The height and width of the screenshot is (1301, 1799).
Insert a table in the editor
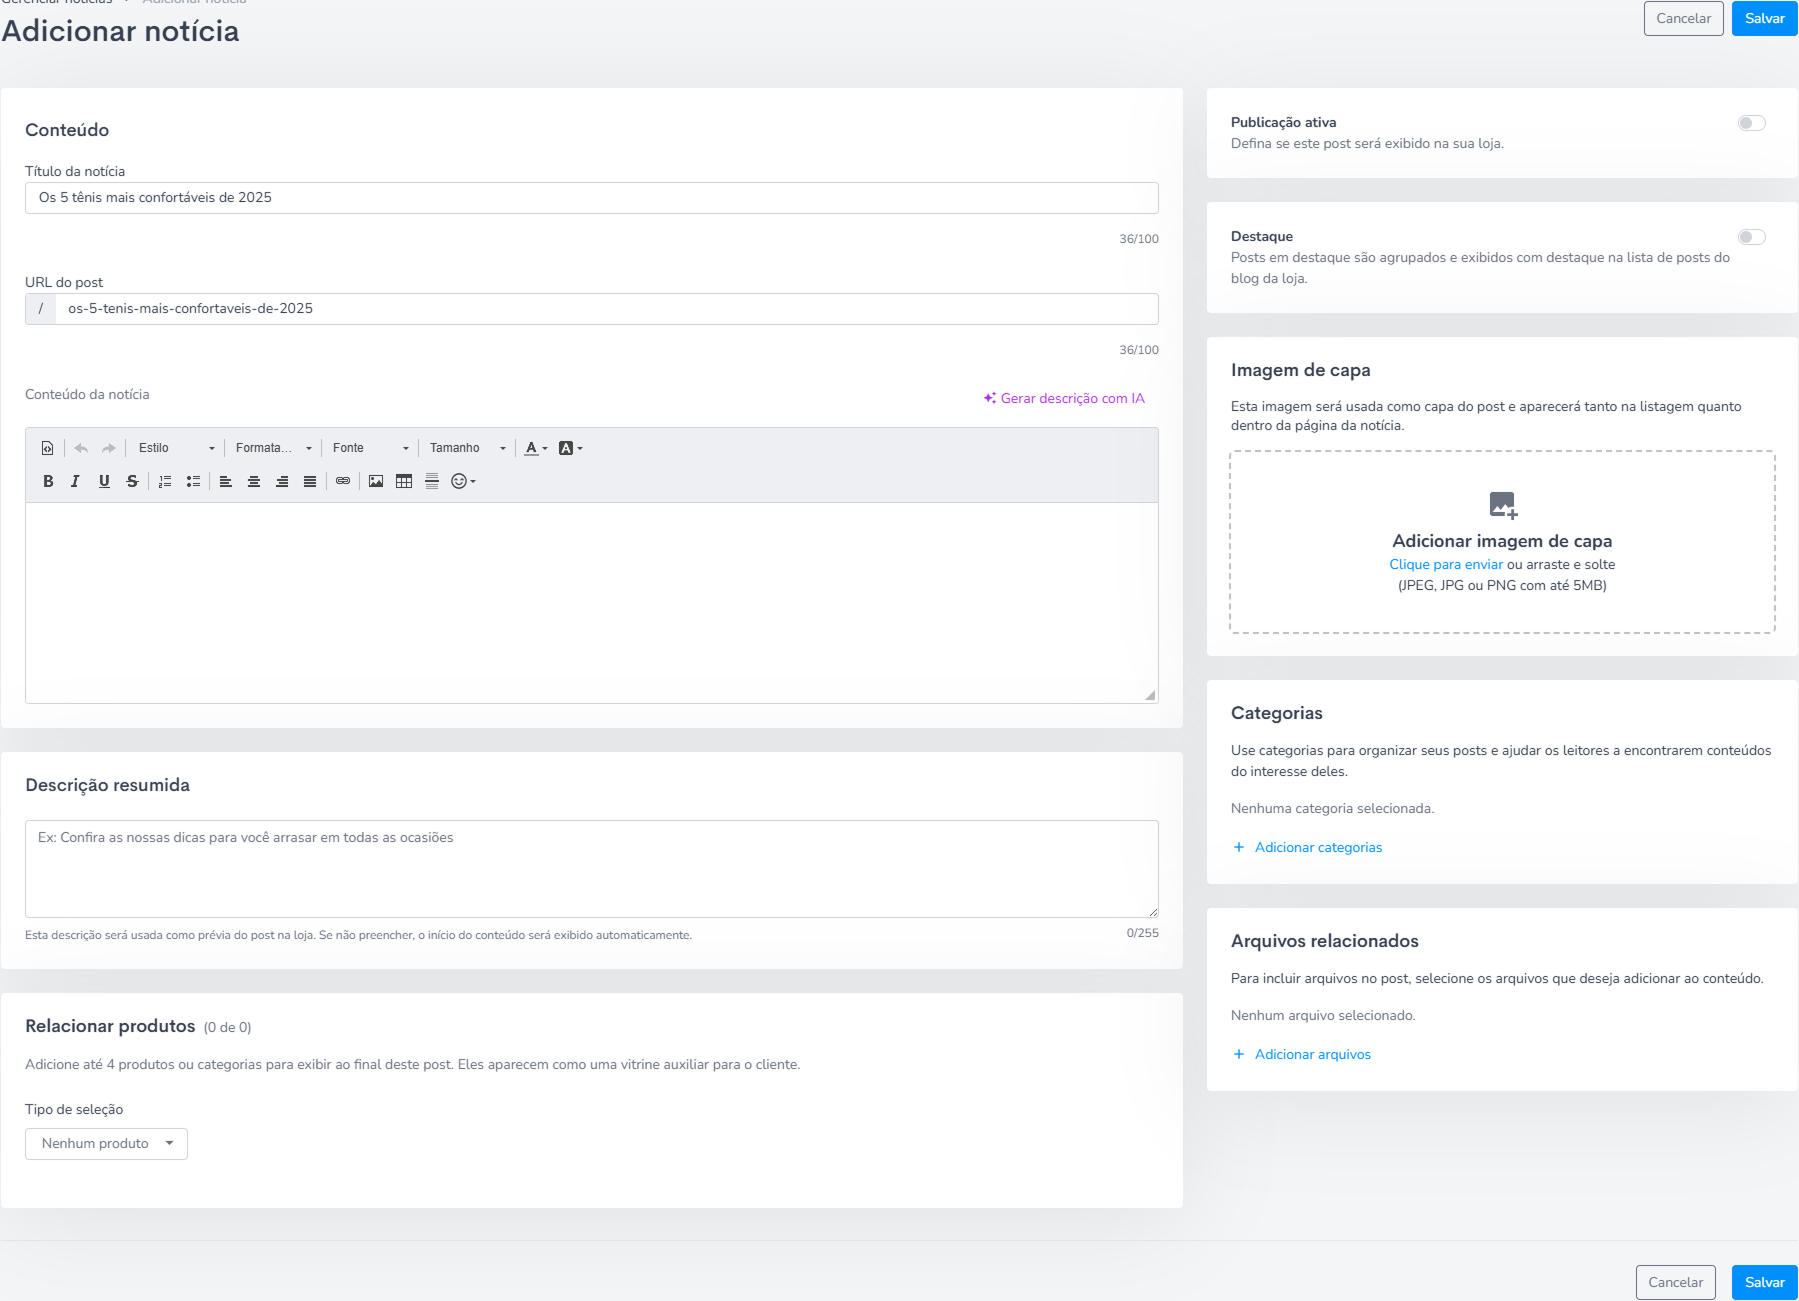pos(404,481)
